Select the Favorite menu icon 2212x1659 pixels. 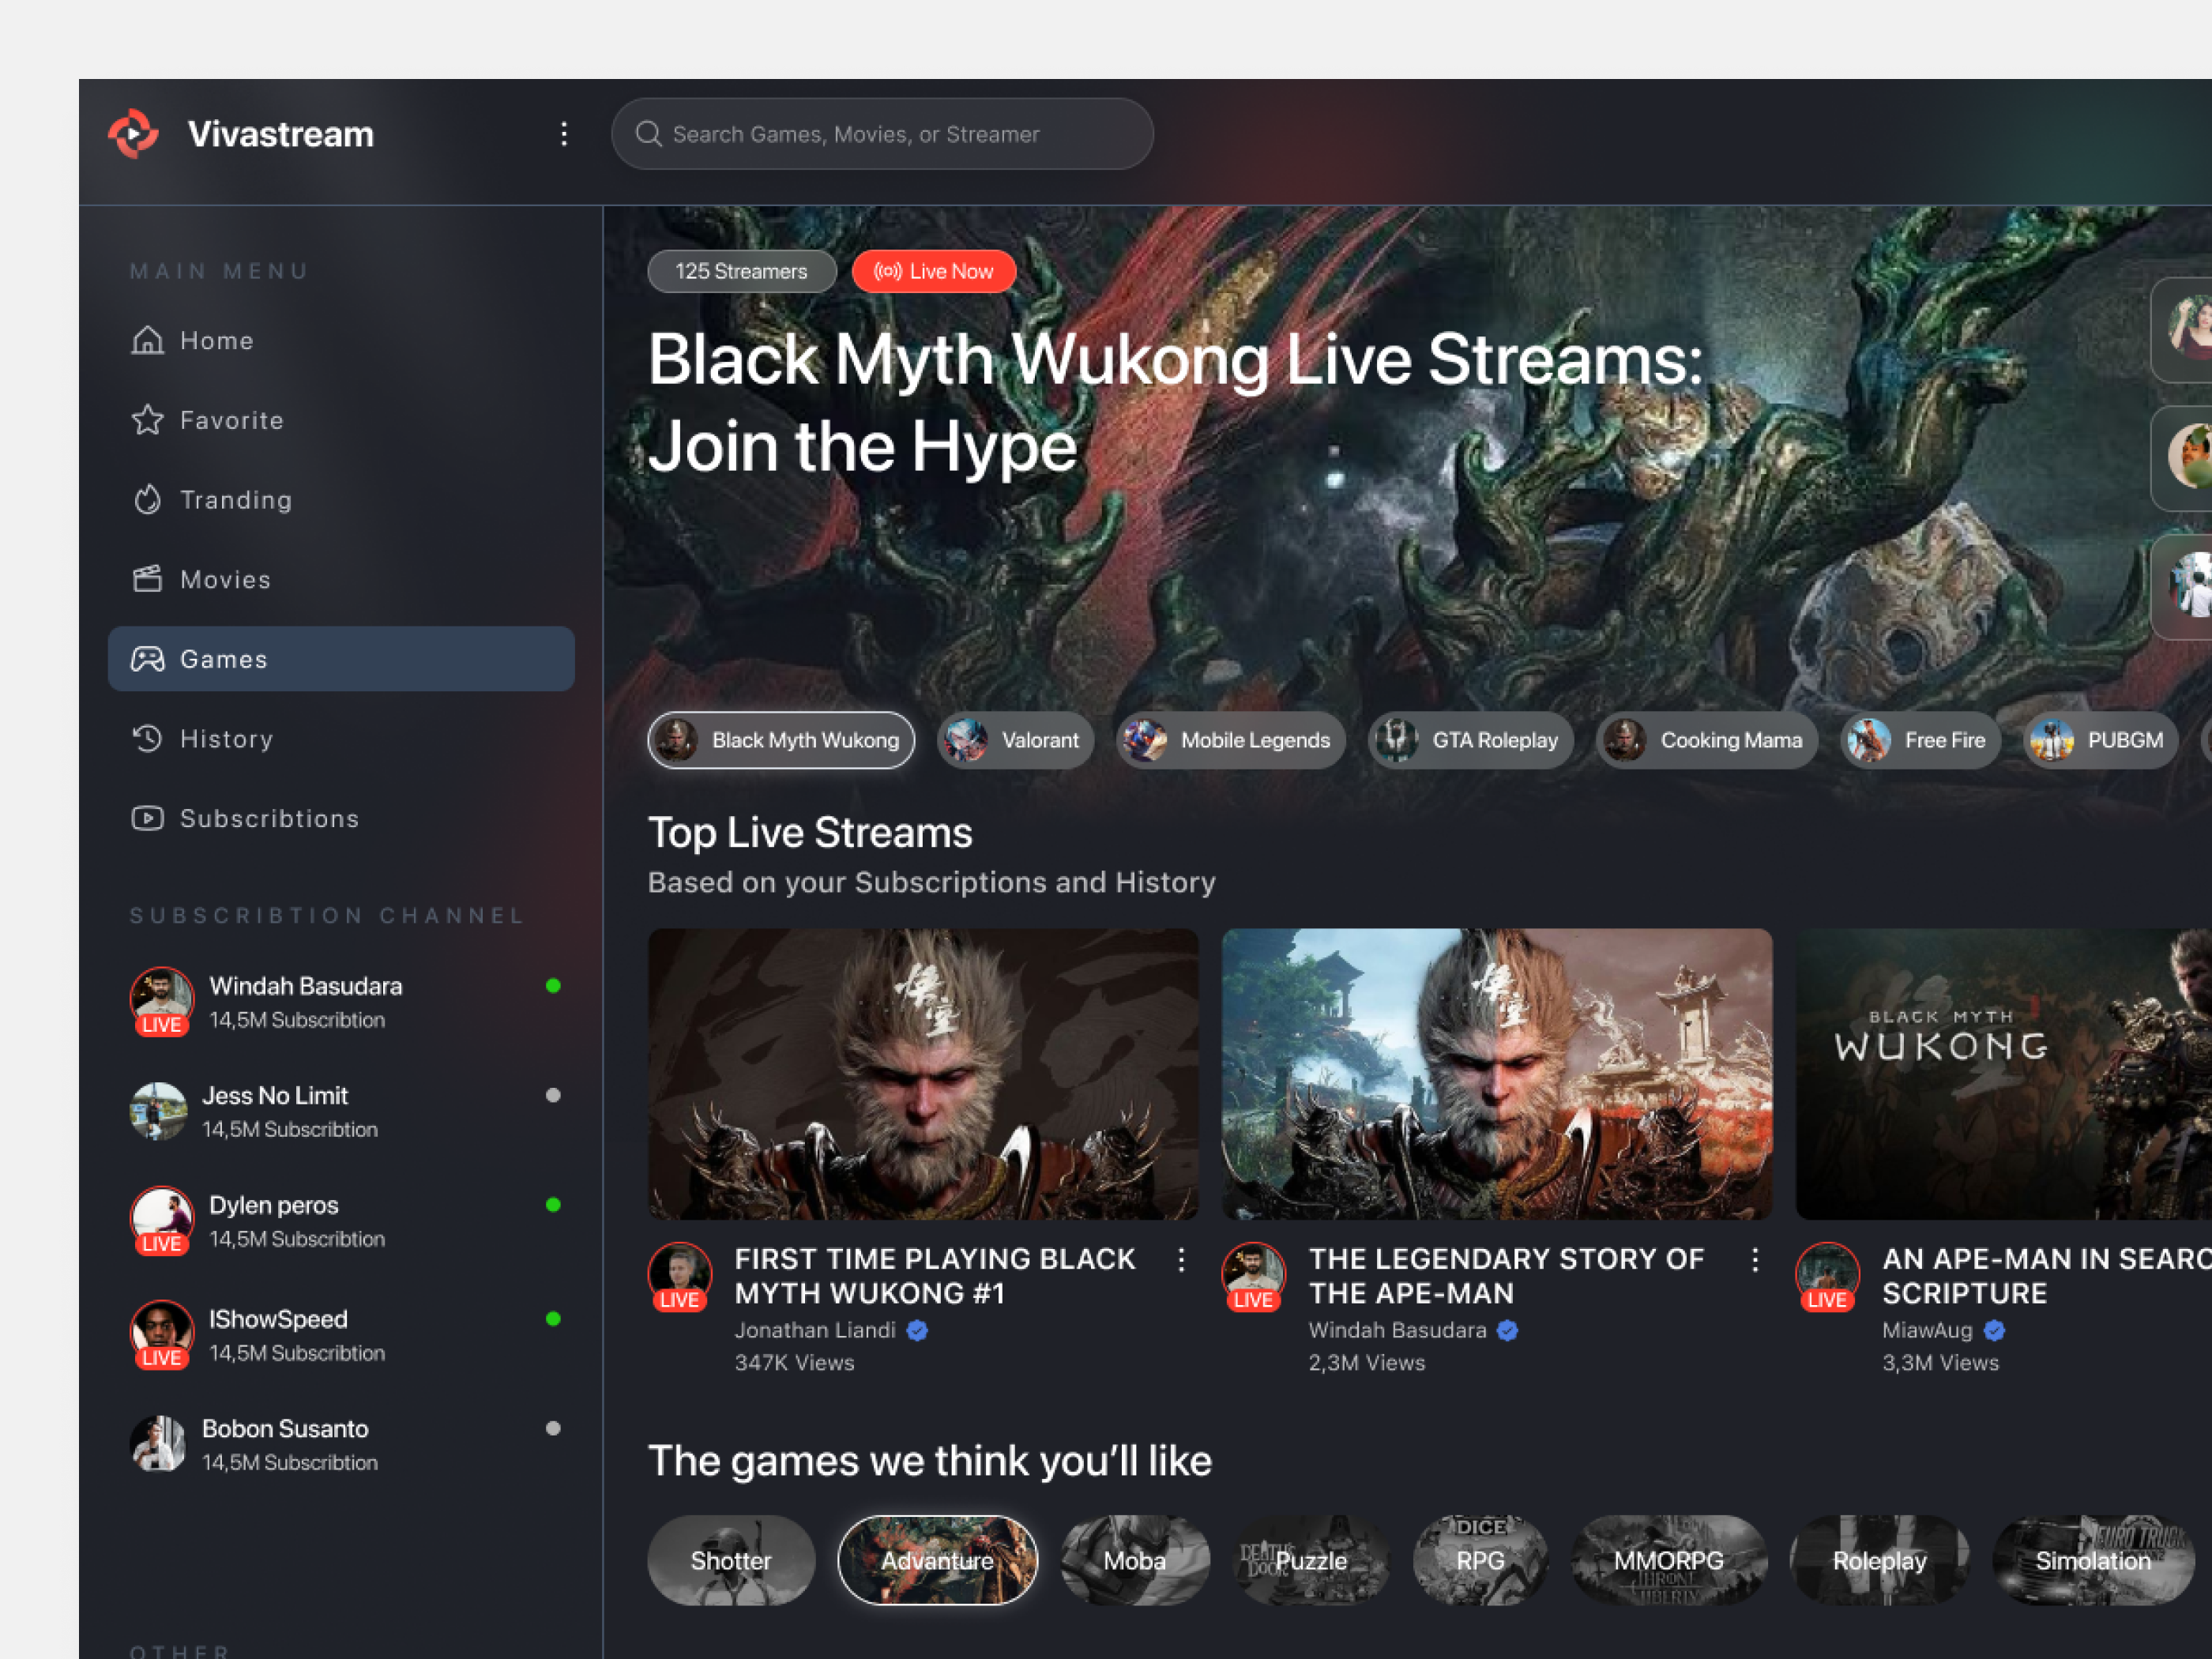tap(147, 420)
